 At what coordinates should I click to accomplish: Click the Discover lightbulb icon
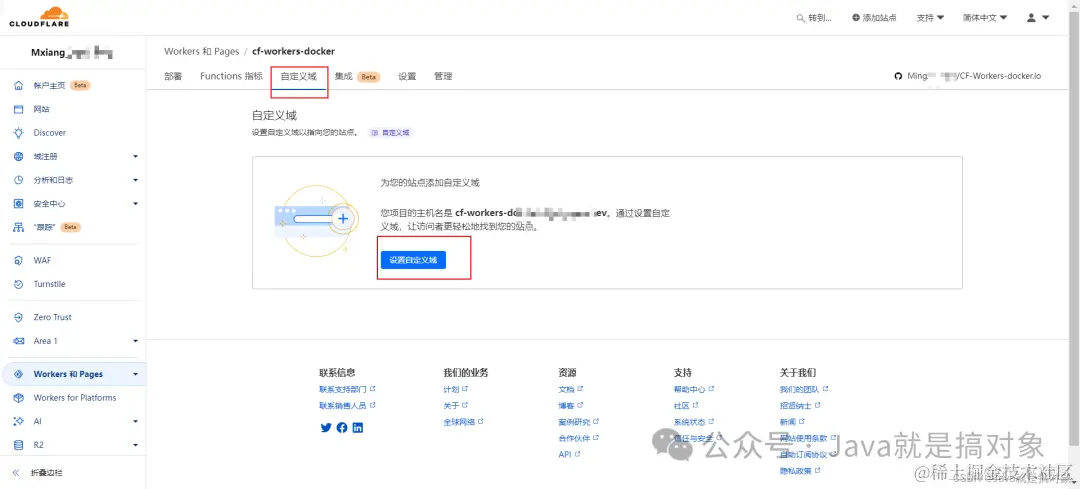tap(19, 132)
